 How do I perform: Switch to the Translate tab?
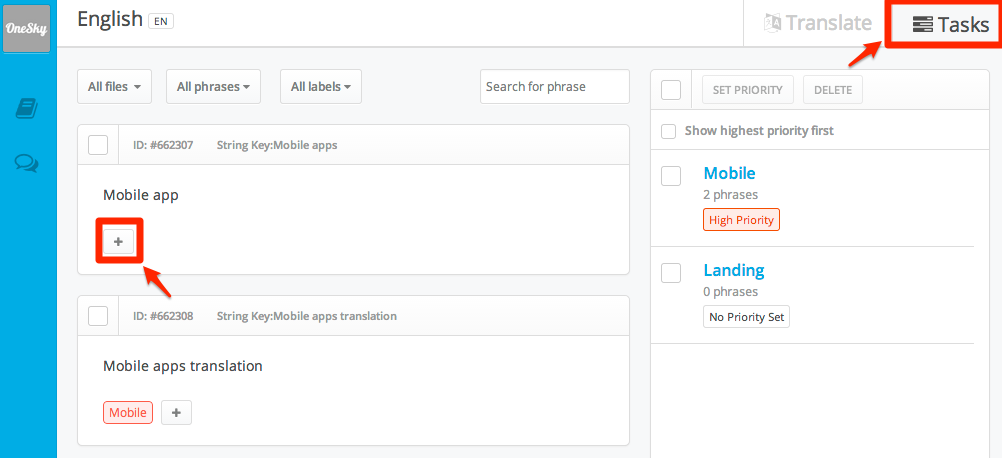pyautogui.click(x=818, y=23)
